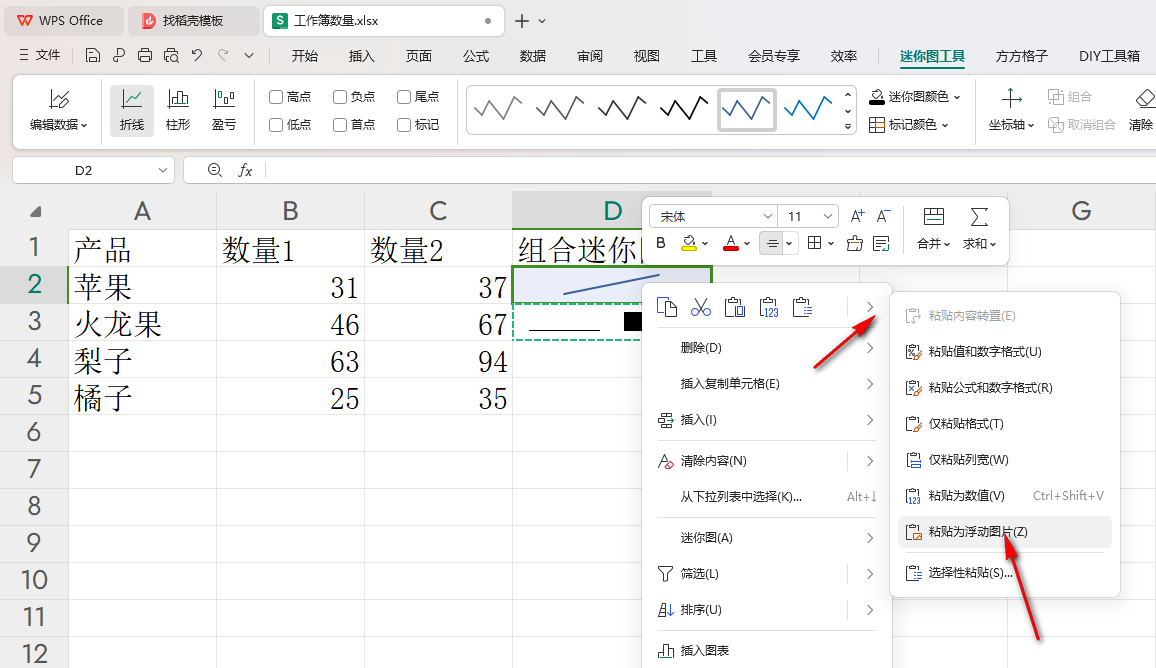Open the 迷你图(A) context submenu
The width and height of the screenshot is (1156, 668).
coord(766,537)
